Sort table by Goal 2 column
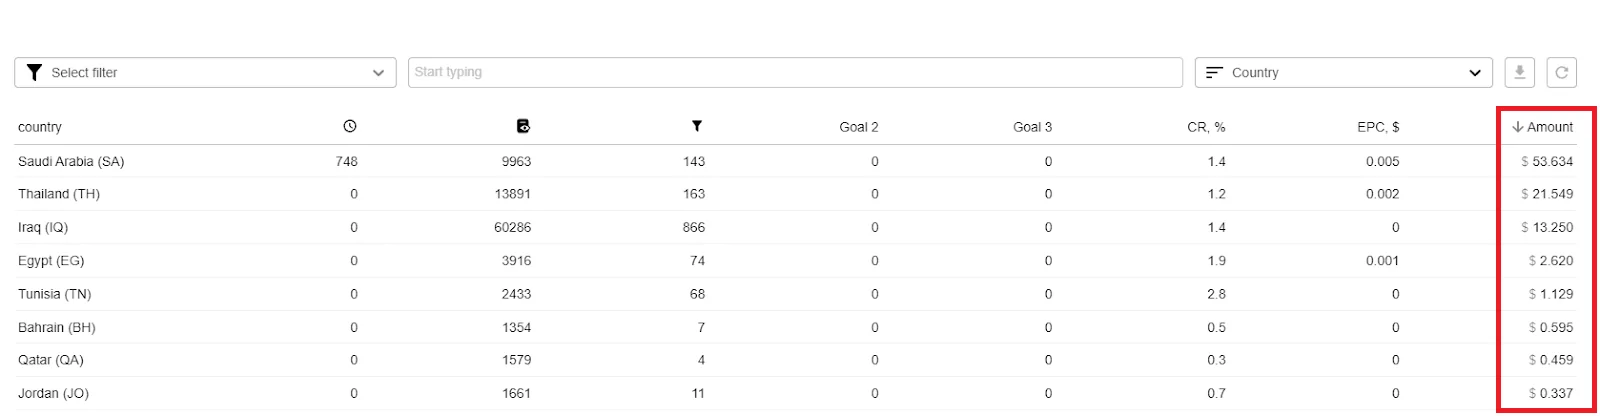The image size is (1600, 416). [859, 127]
